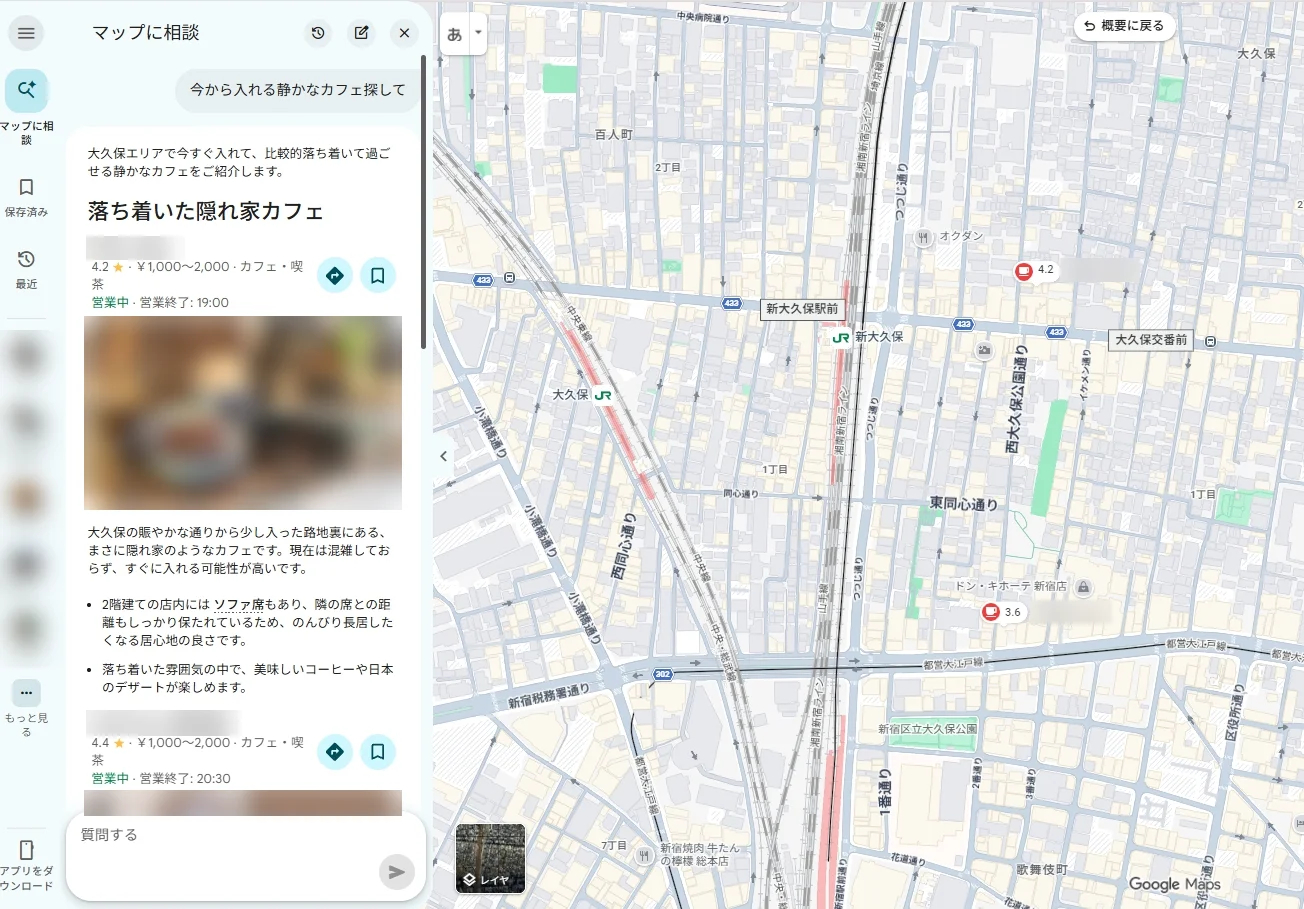
Task: Click 新大久保駅前 intersection label
Action: click(x=803, y=310)
